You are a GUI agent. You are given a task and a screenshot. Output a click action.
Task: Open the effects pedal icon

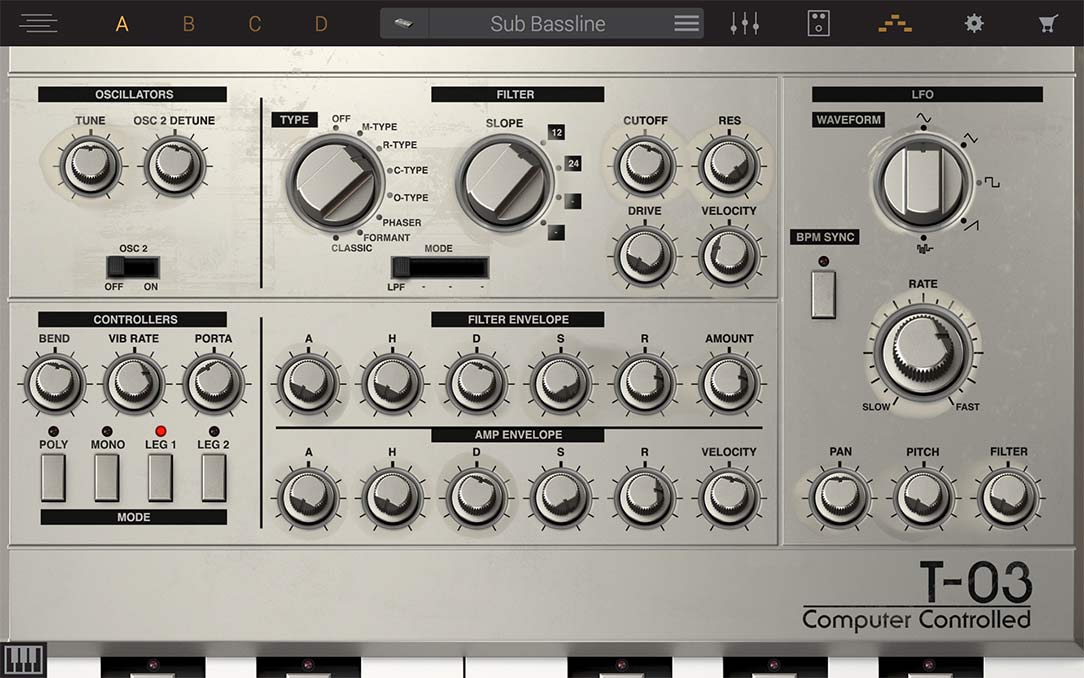(819, 24)
